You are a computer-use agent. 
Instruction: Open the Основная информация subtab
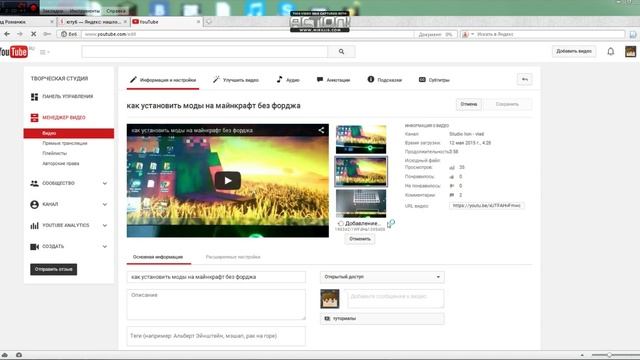[158, 257]
